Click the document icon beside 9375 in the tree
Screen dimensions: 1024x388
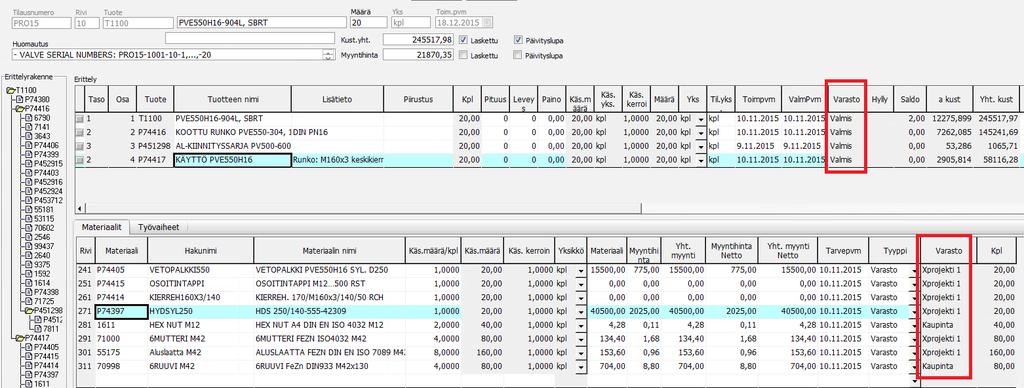(29, 265)
